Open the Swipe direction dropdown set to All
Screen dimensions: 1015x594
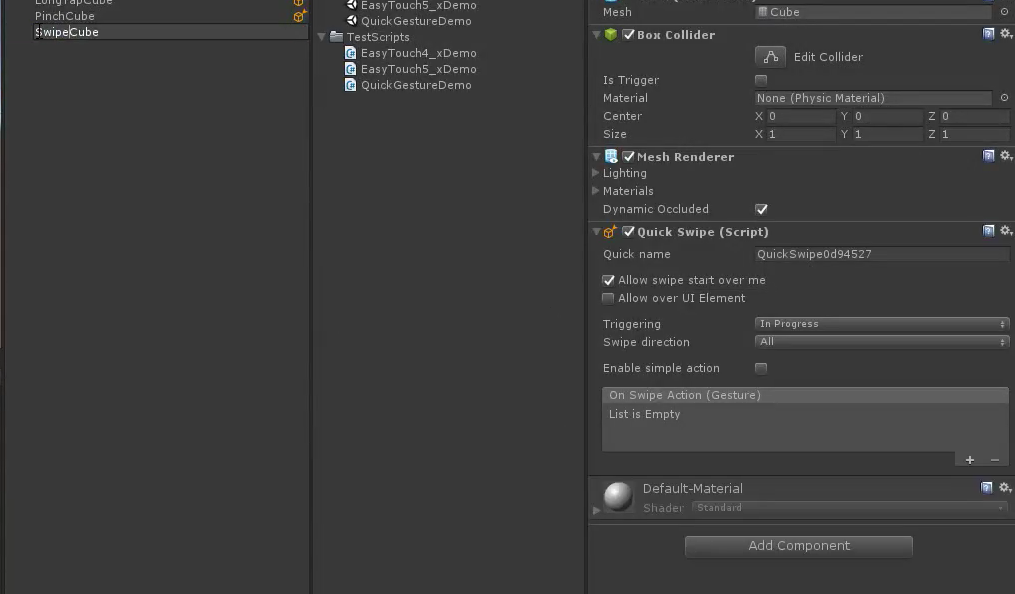tap(880, 342)
